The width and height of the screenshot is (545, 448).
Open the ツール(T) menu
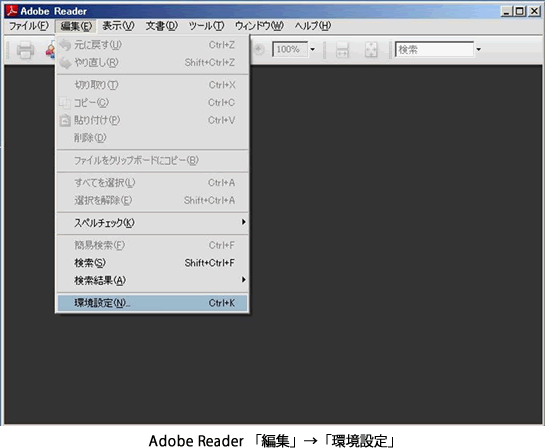tap(206, 26)
